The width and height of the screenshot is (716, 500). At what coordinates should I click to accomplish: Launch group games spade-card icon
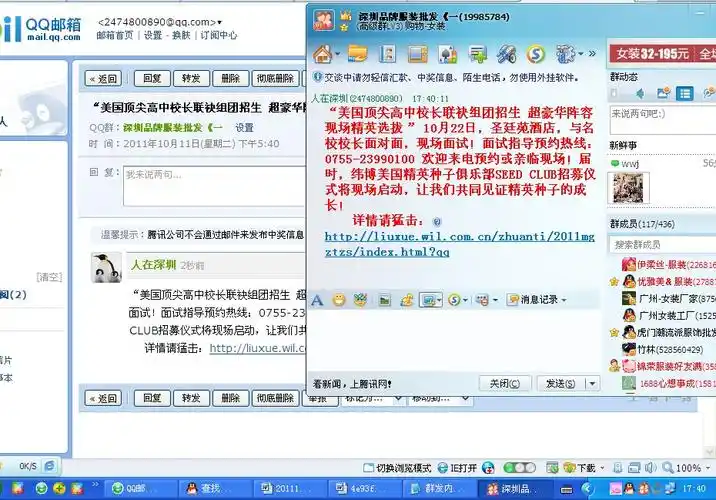447,54
